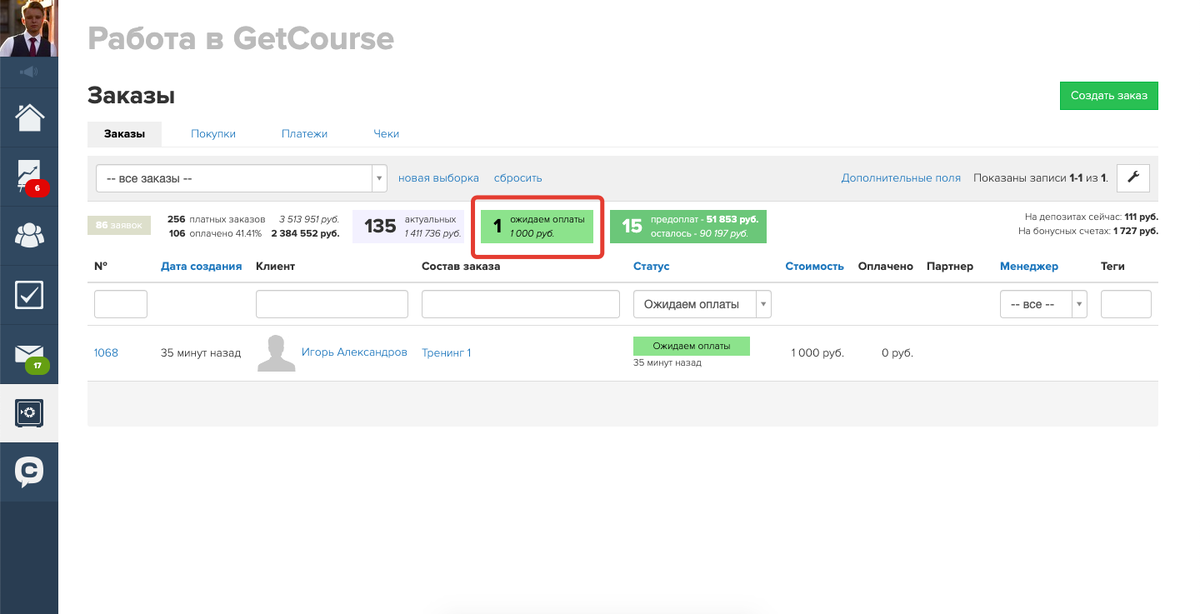Click the 'На бонусных счетах: 1 727 руб.' text
1200x614 pixels.
click(1088, 231)
